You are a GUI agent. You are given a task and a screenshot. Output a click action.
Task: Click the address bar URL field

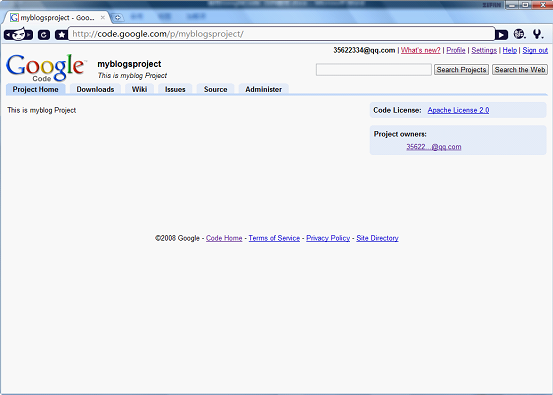[x=281, y=34]
